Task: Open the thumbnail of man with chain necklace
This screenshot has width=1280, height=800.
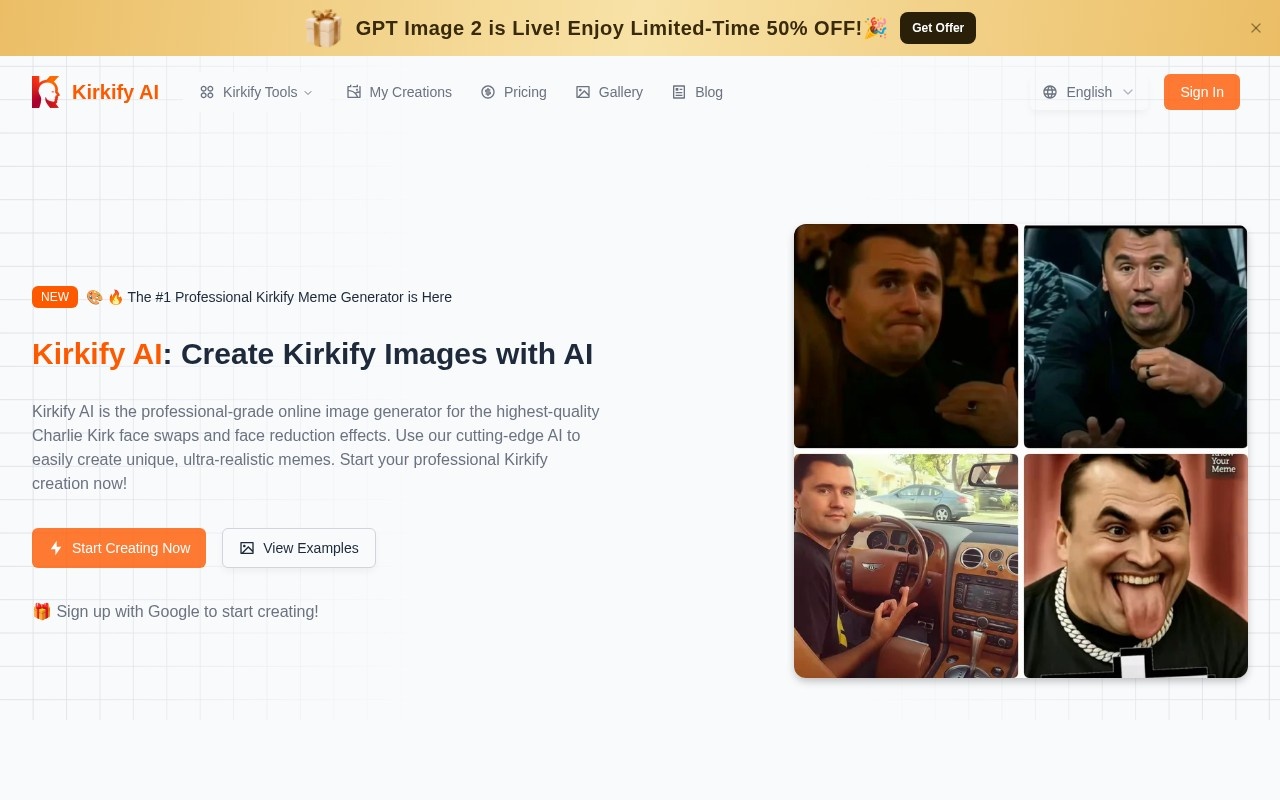Action: pos(1136,566)
